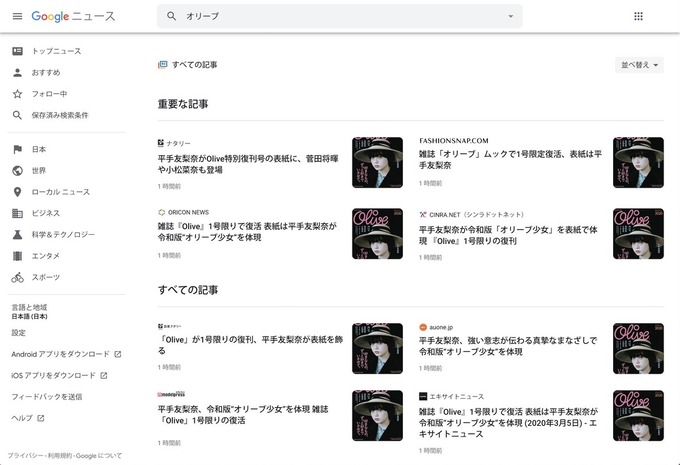
Task: Click Android アプリをダウンロード link
Action: (60, 354)
